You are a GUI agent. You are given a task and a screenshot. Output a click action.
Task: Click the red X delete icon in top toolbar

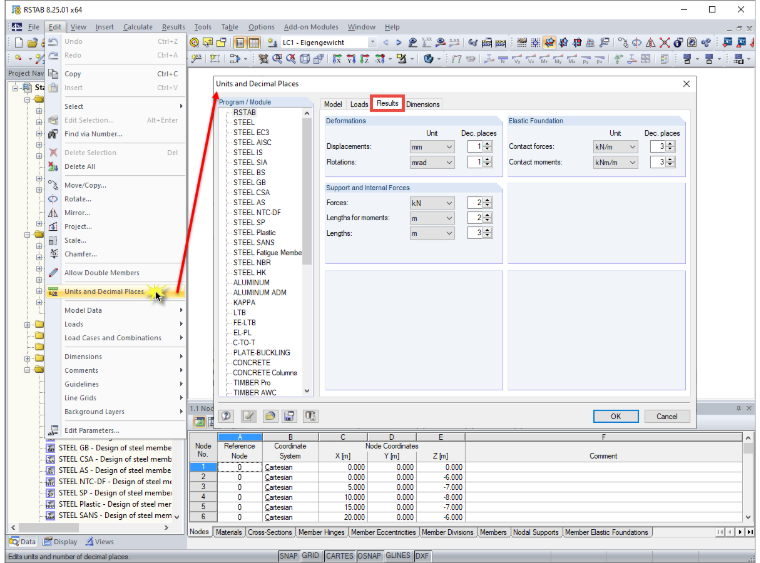coord(664,43)
